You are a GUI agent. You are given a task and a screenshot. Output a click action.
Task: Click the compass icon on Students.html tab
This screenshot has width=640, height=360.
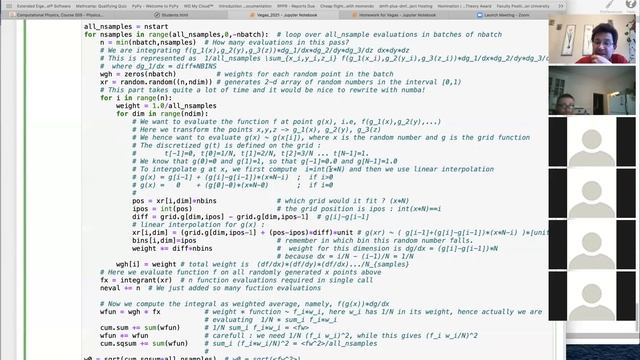(x=157, y=15)
